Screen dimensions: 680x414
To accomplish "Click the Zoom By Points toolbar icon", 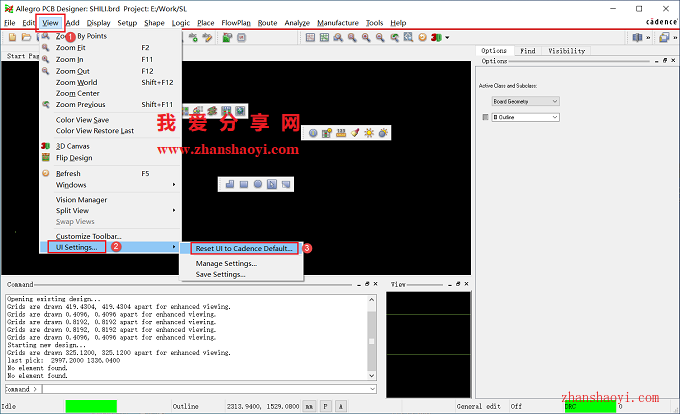I will click(x=338, y=38).
